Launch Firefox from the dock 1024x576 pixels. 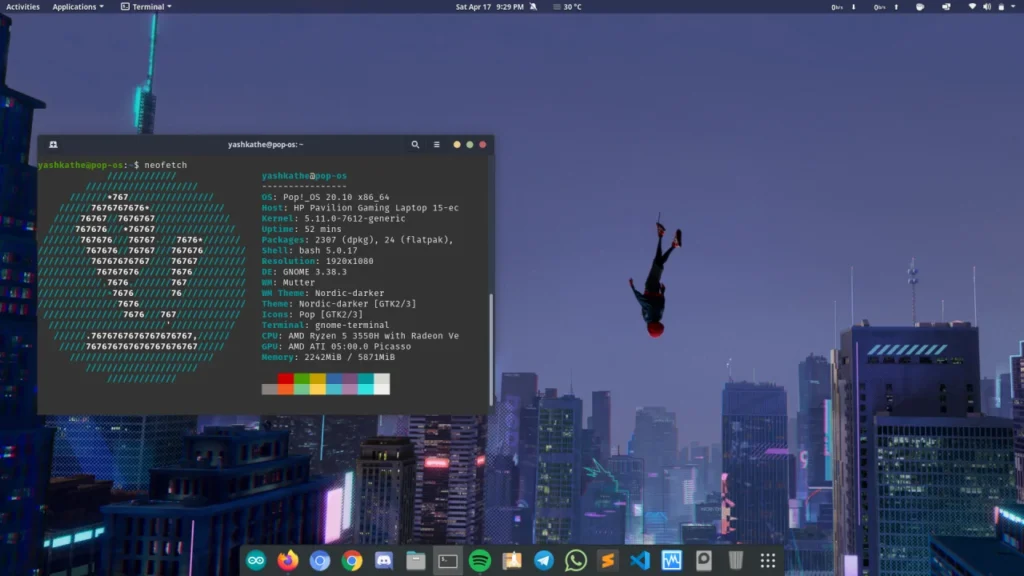288,560
